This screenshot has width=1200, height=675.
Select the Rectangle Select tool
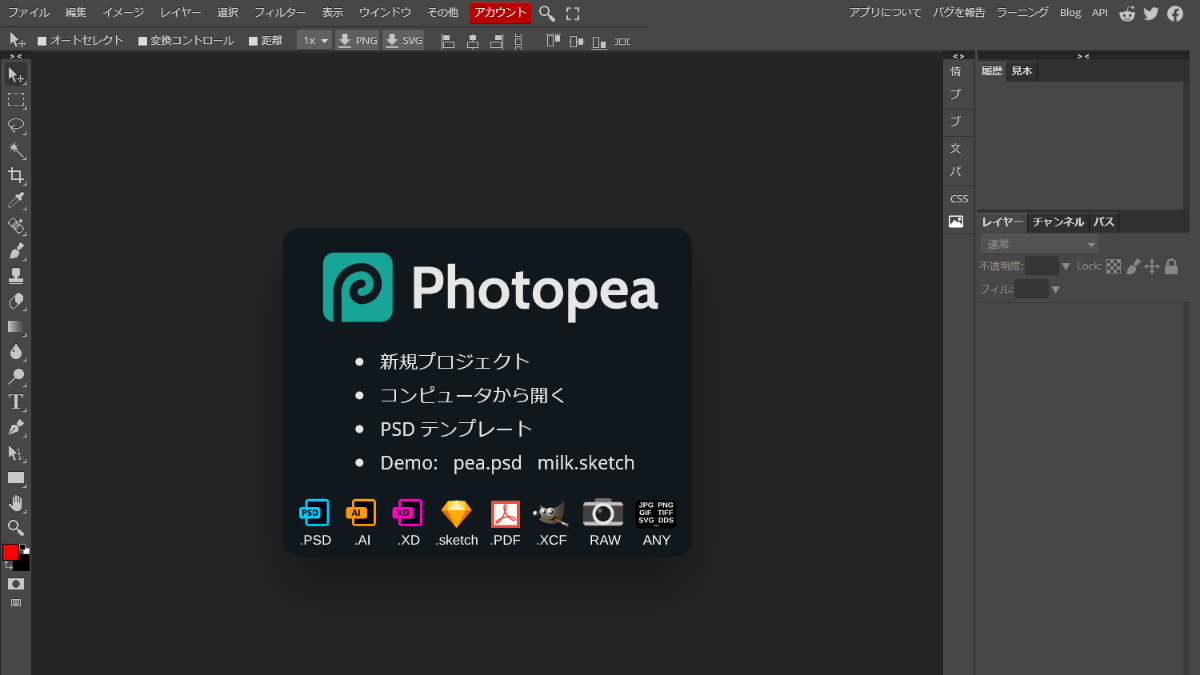16,100
